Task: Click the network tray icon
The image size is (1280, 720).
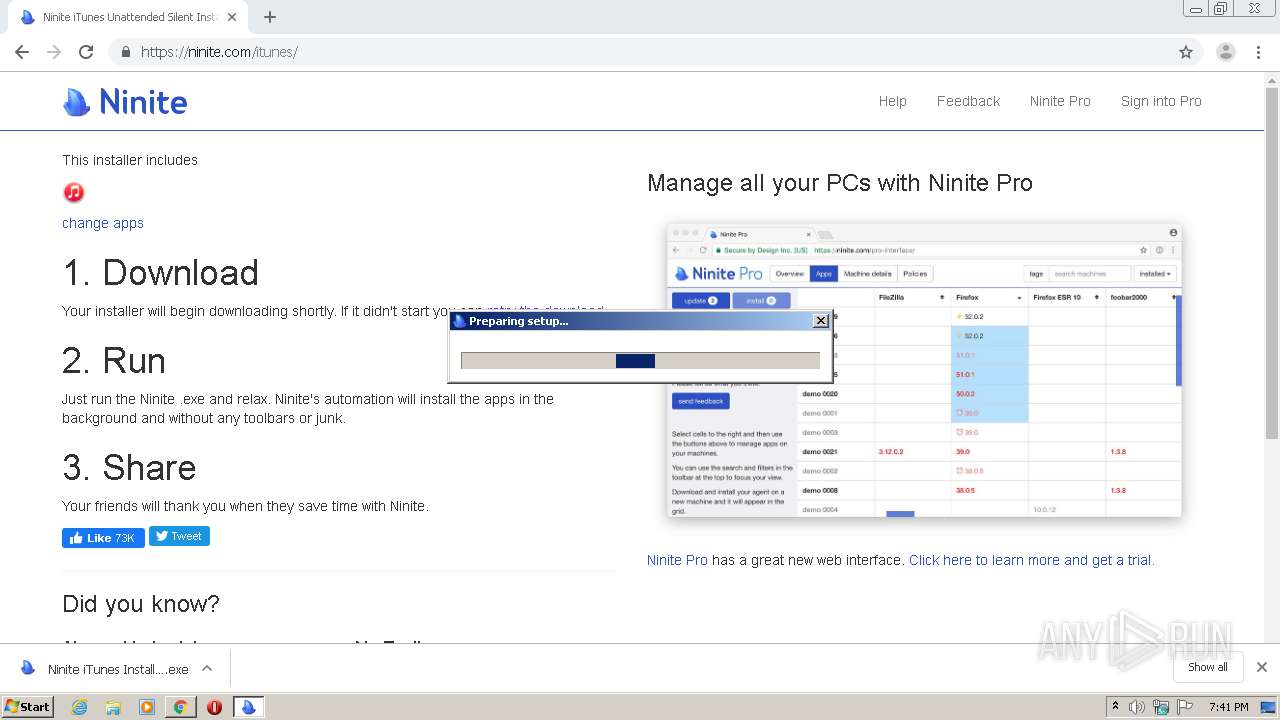Action: 1161,707
